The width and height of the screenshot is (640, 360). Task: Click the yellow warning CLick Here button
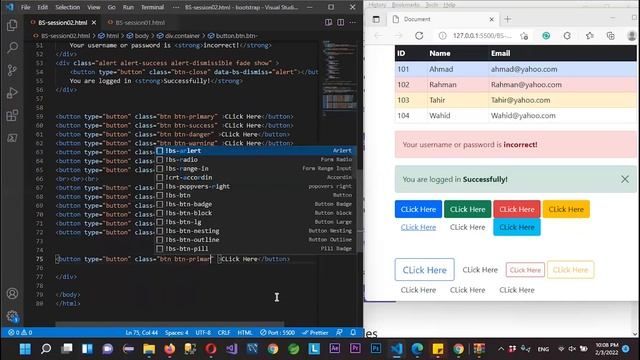pyautogui.click(x=566, y=209)
